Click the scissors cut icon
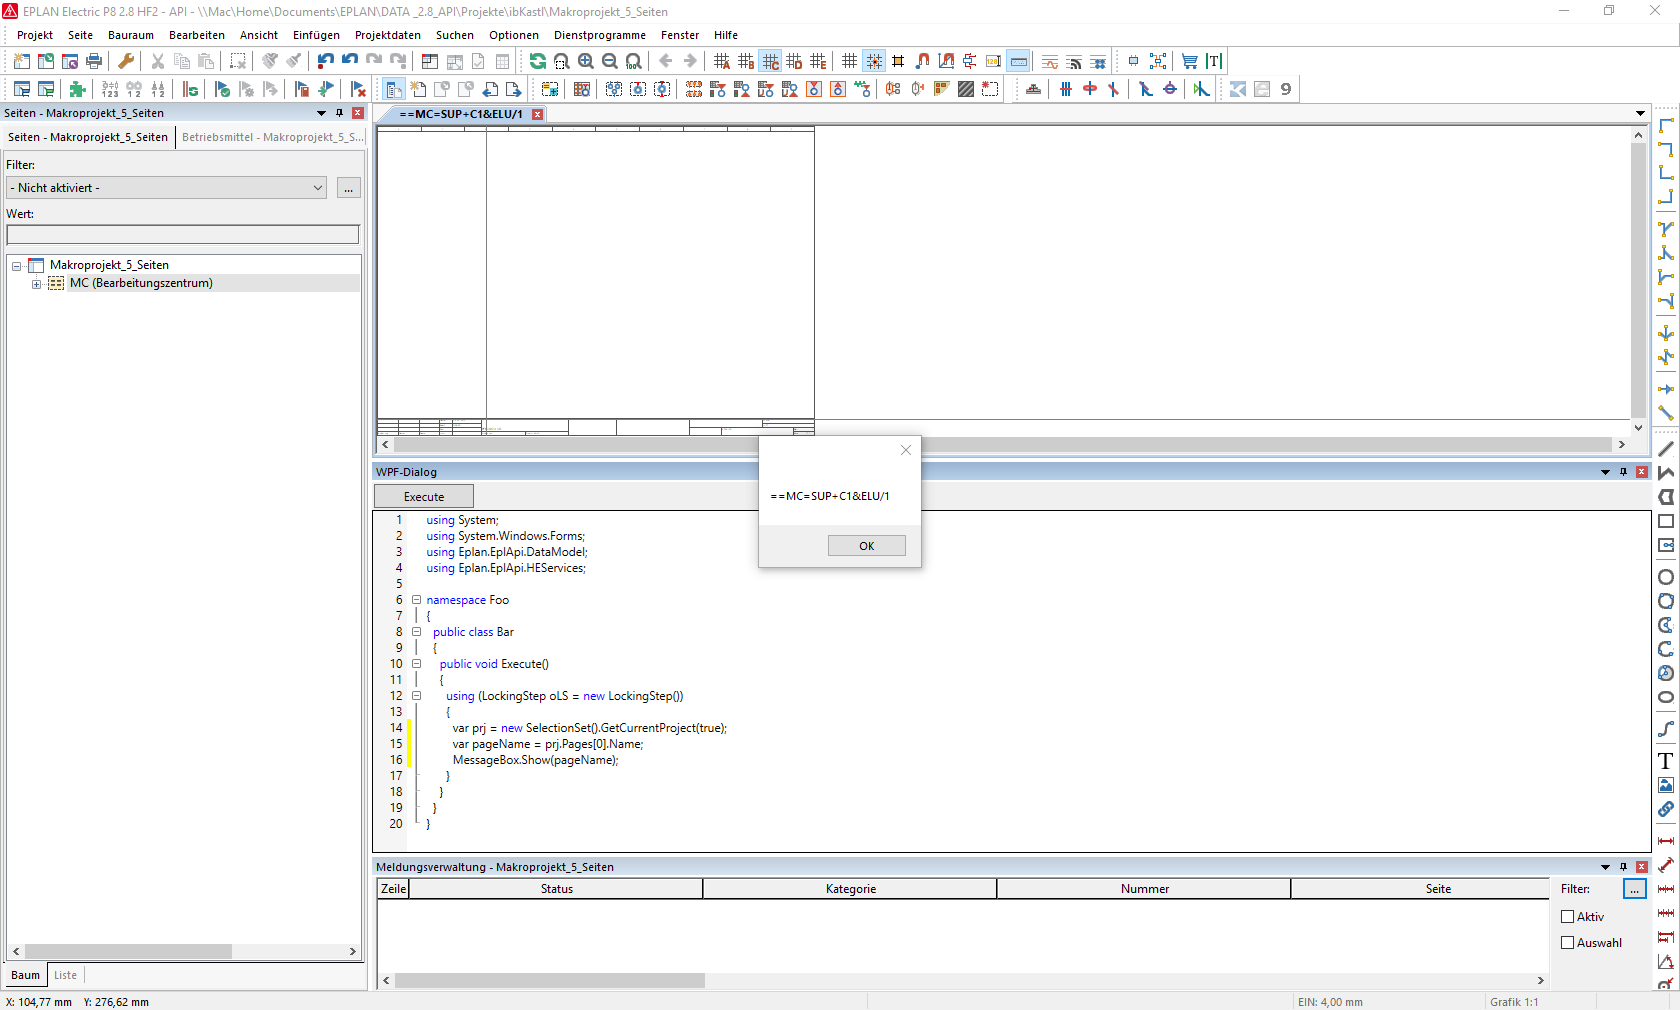 tap(158, 61)
